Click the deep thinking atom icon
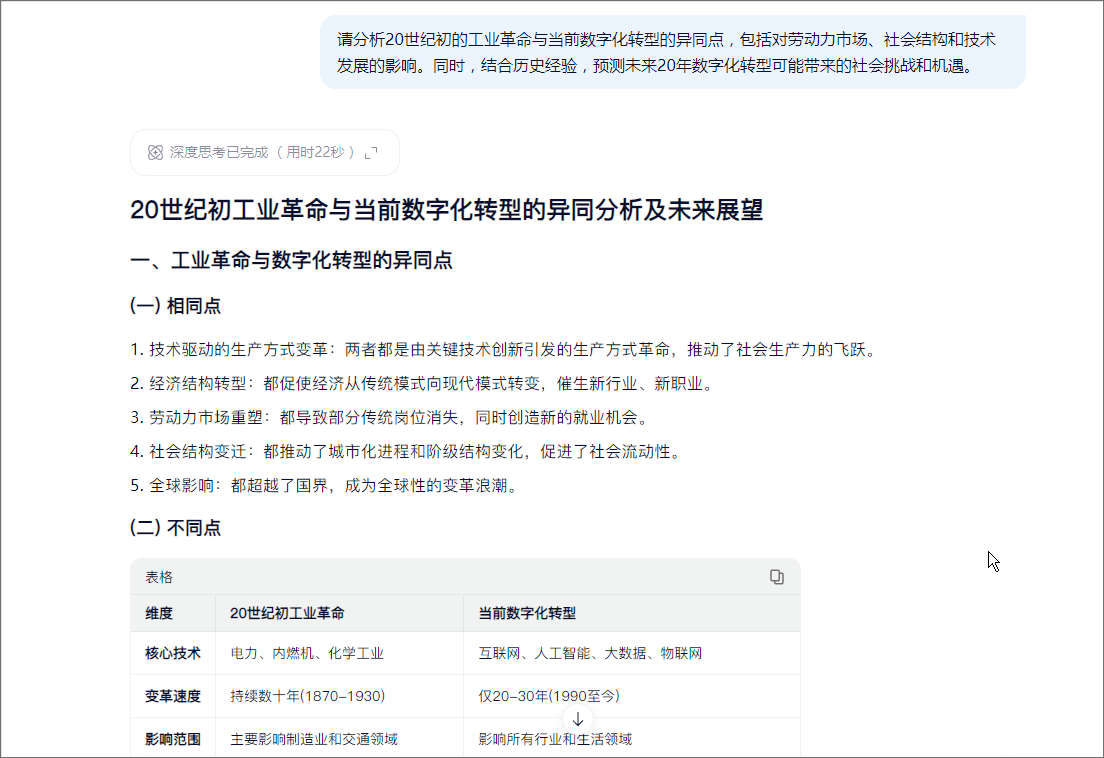The height and width of the screenshot is (758, 1104). tap(155, 153)
